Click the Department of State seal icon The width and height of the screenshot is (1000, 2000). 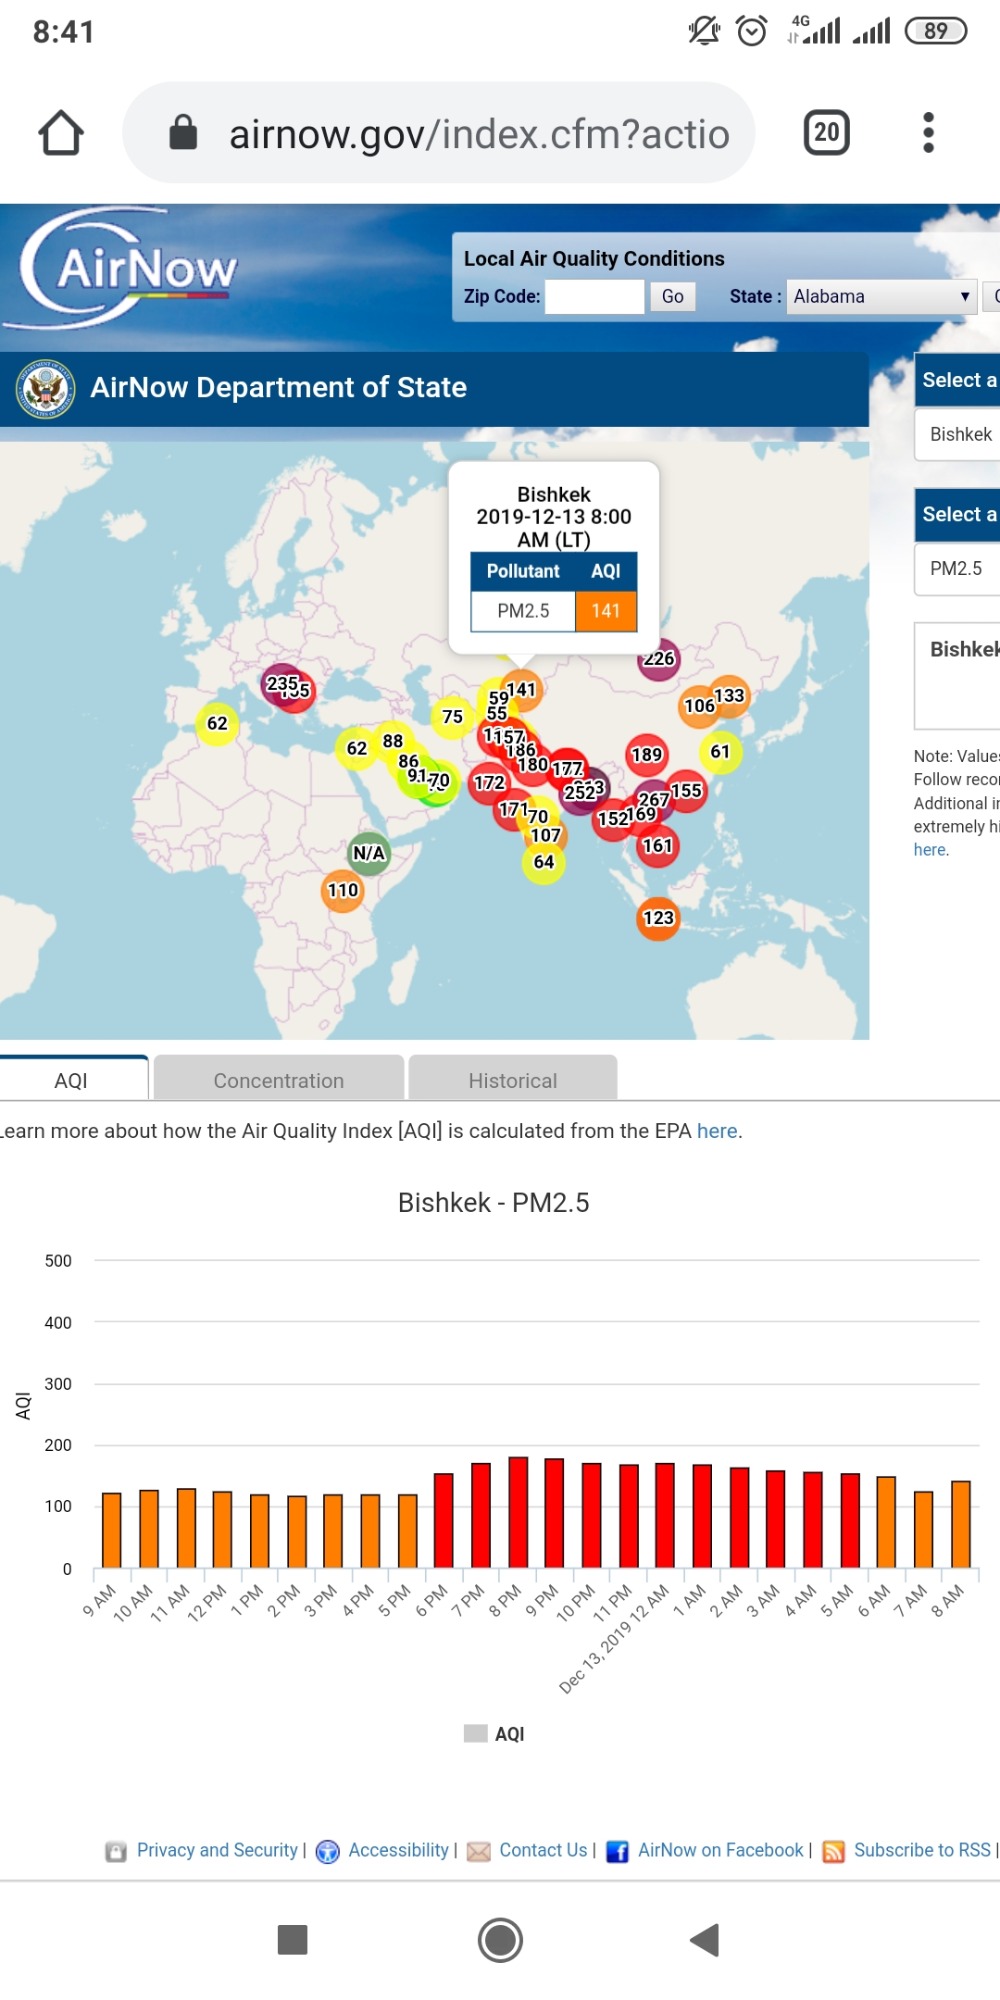tap(45, 388)
